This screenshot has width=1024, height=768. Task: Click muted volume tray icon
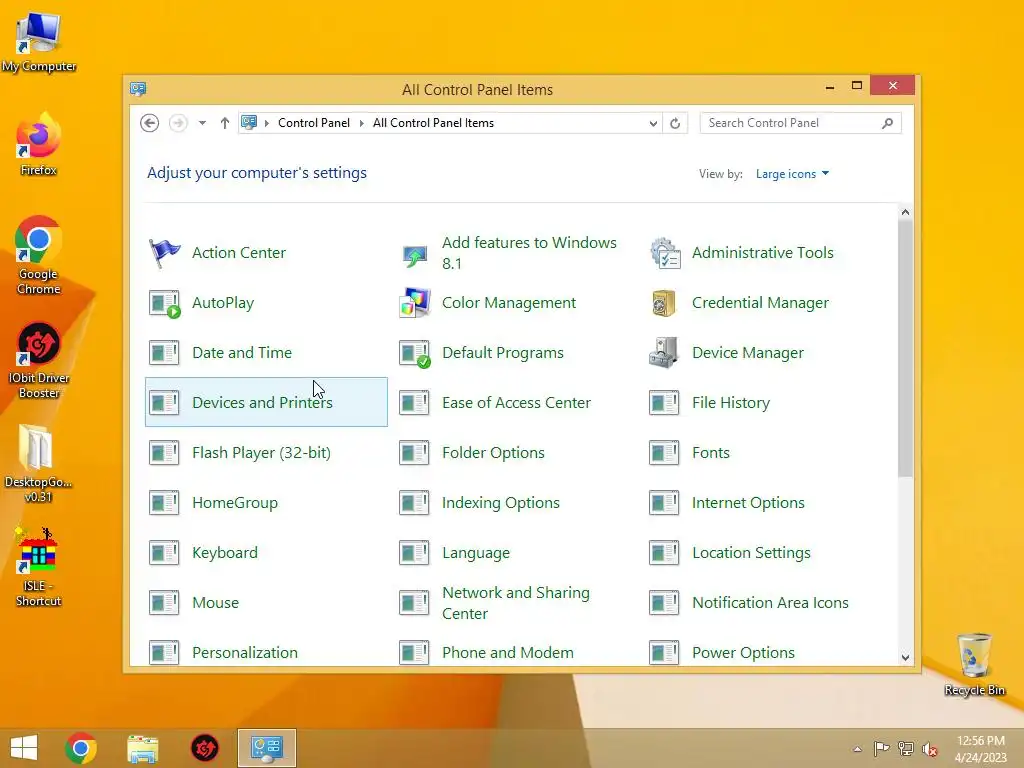[x=930, y=749]
